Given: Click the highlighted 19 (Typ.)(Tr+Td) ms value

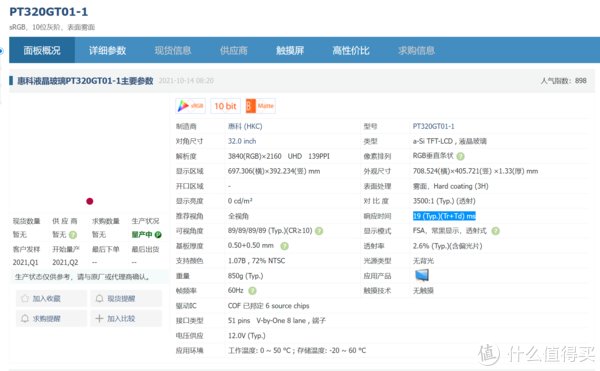Looking at the screenshot, I should [444, 216].
